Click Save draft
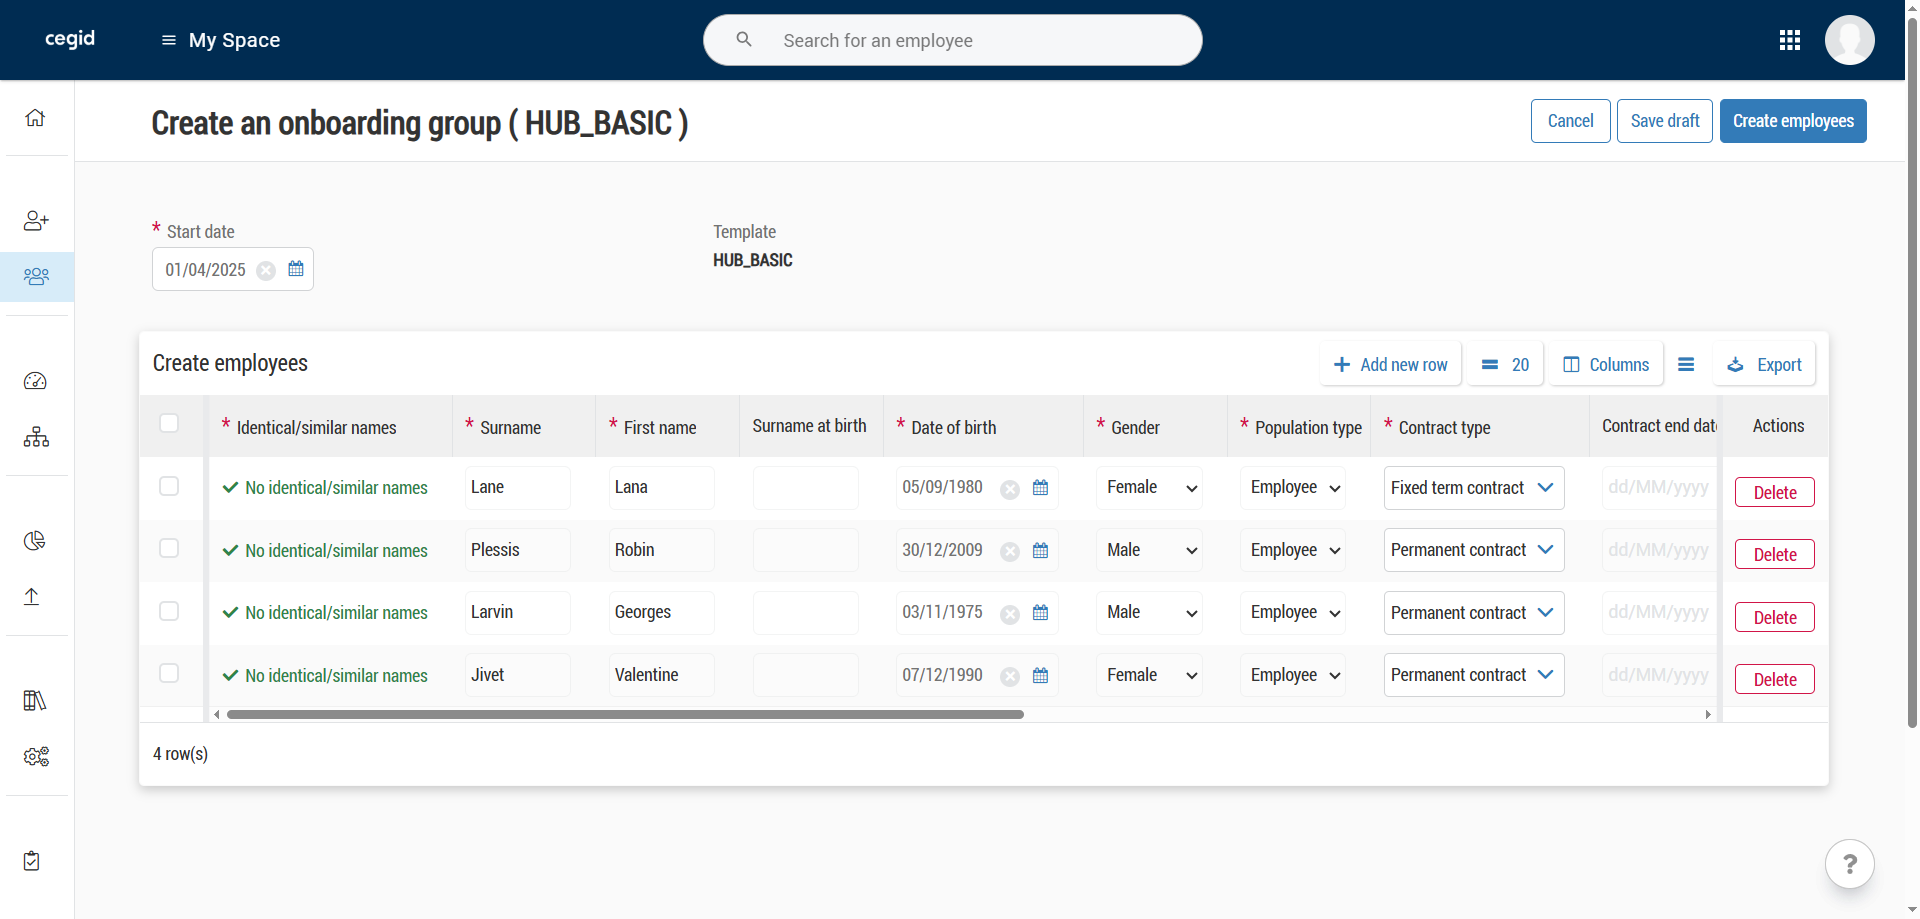The height and width of the screenshot is (919, 1920). (x=1665, y=121)
